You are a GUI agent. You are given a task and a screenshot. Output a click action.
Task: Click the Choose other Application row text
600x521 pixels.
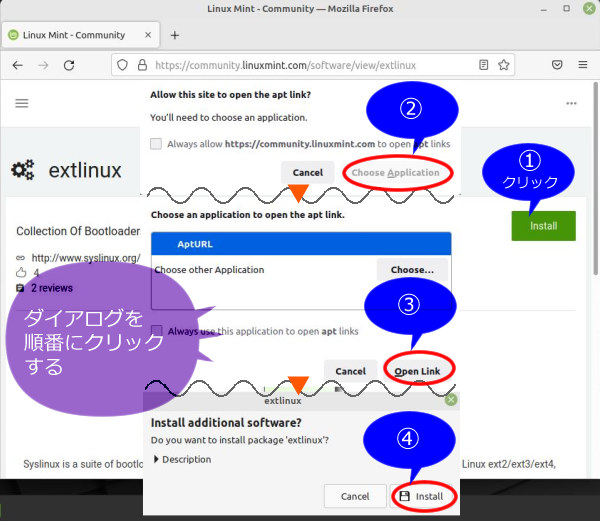209,270
